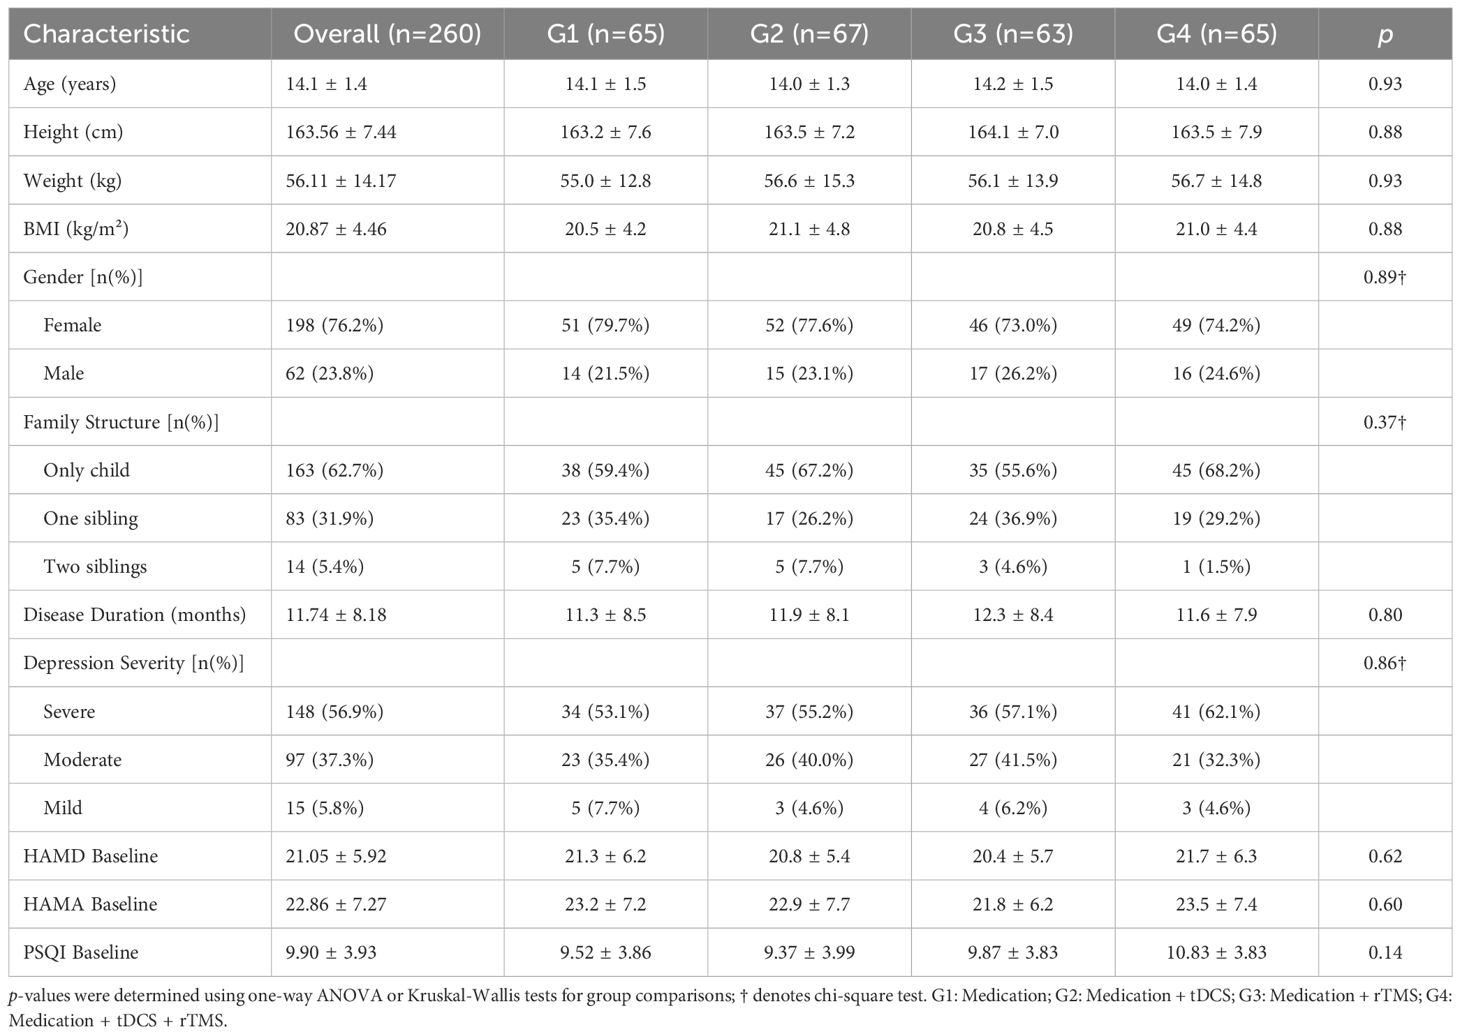1460x1034 pixels.
Task: Click the Depression Severity [n(%)] label
Action: pyautogui.click(x=133, y=663)
